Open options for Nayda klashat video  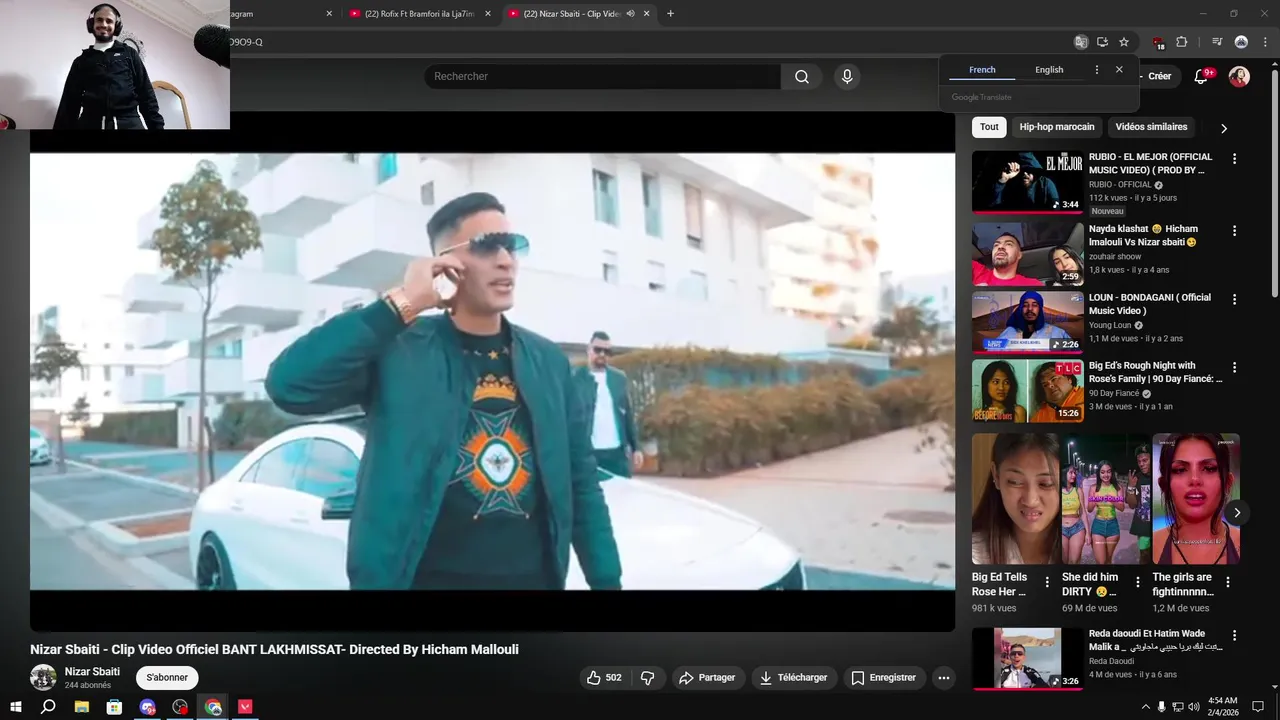tap(1235, 231)
